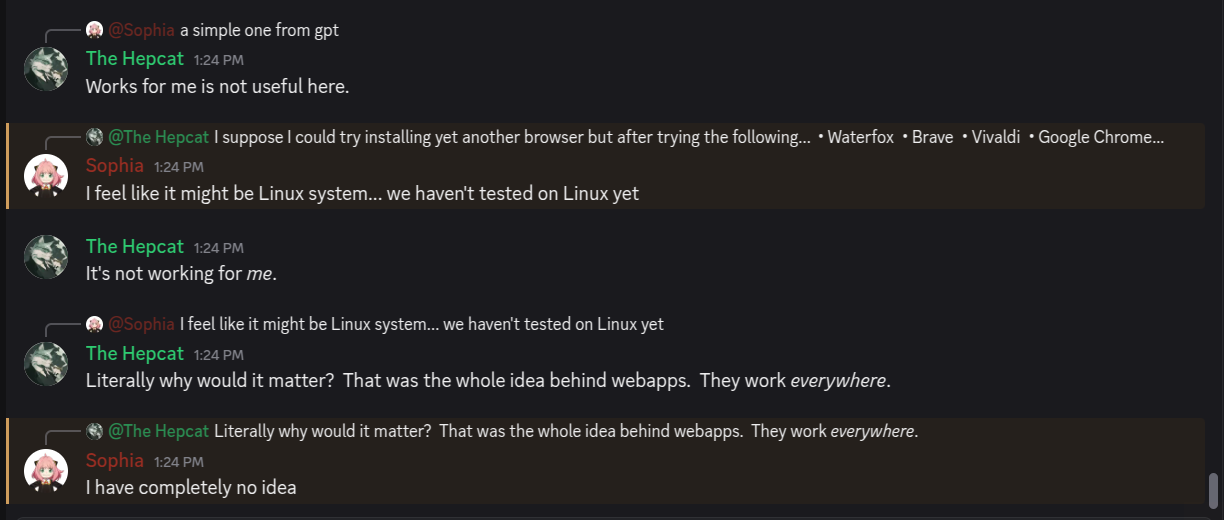
Task: Click The Hepcat avatar next to 'It's not working'
Action: coord(46,257)
